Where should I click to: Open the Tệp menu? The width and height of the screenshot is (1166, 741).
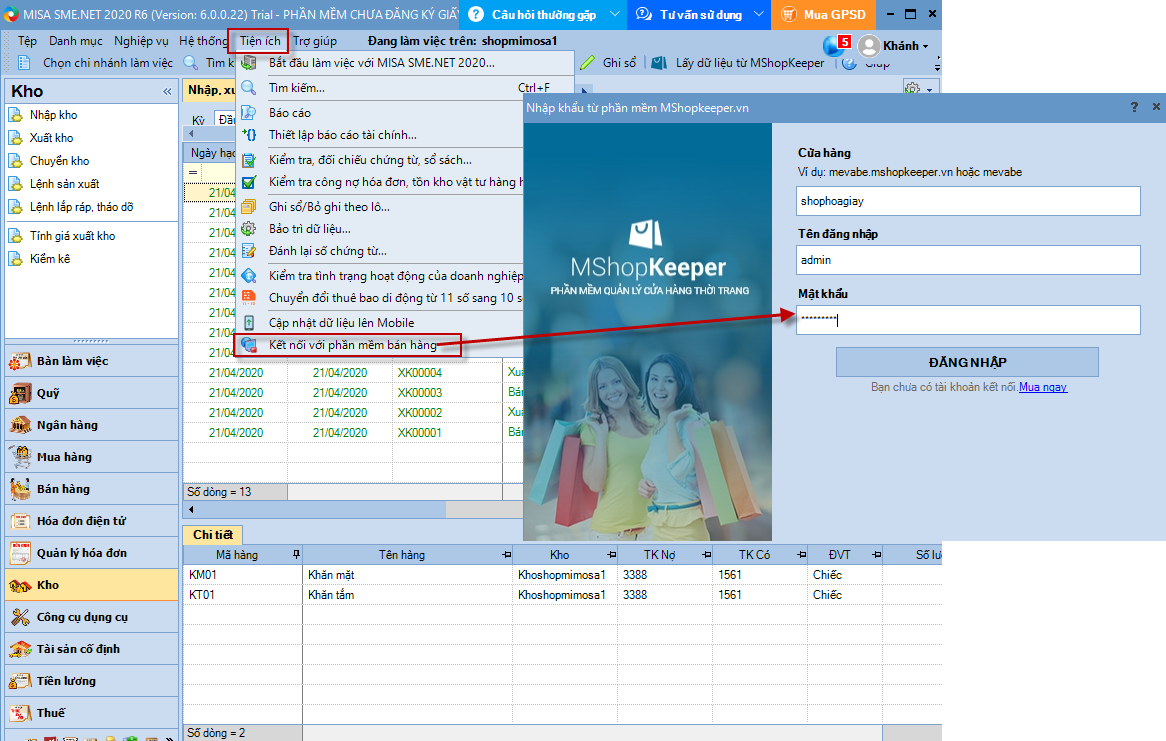pyautogui.click(x=27, y=41)
